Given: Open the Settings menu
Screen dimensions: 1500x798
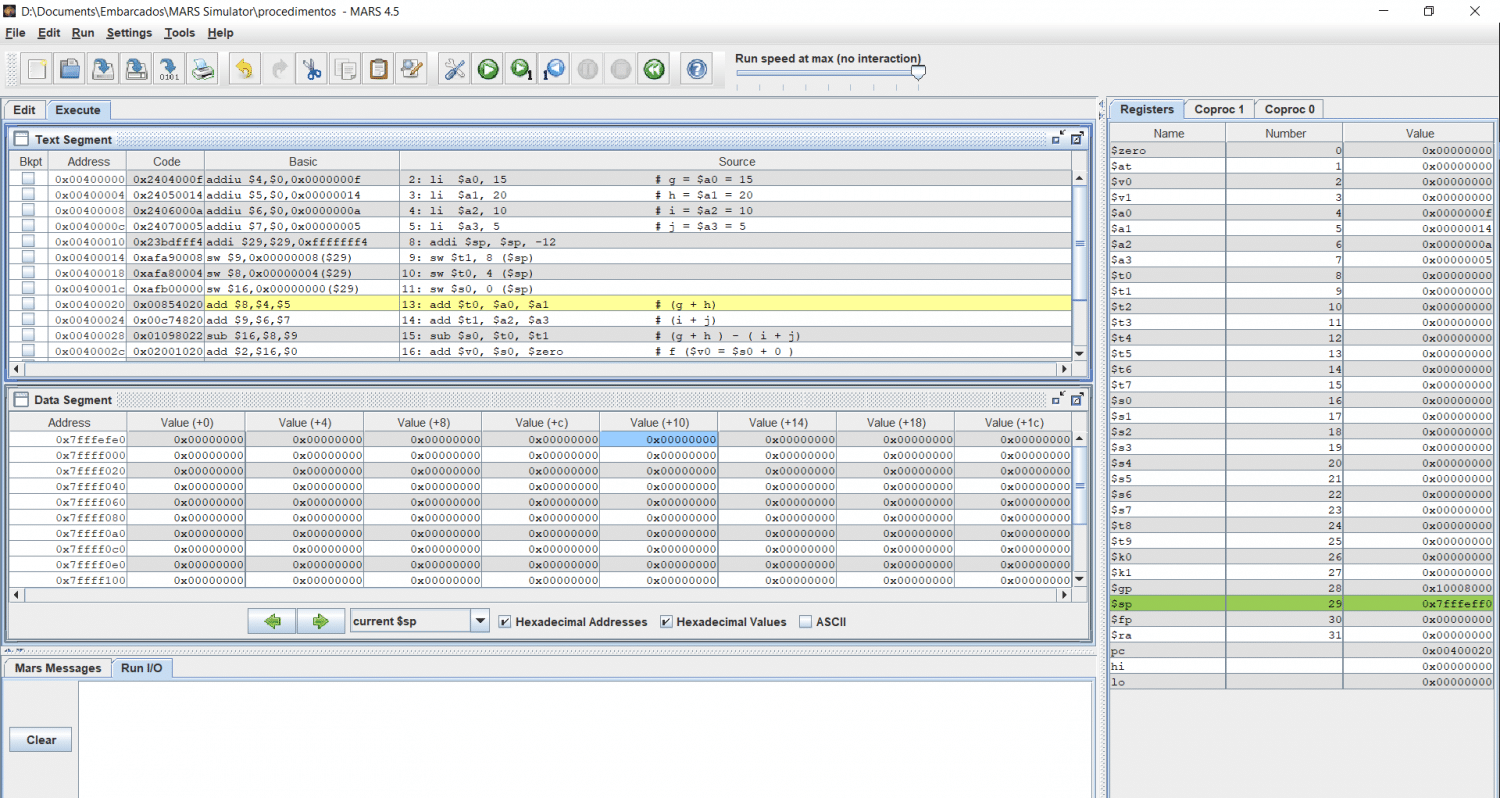Looking at the screenshot, I should point(129,33).
